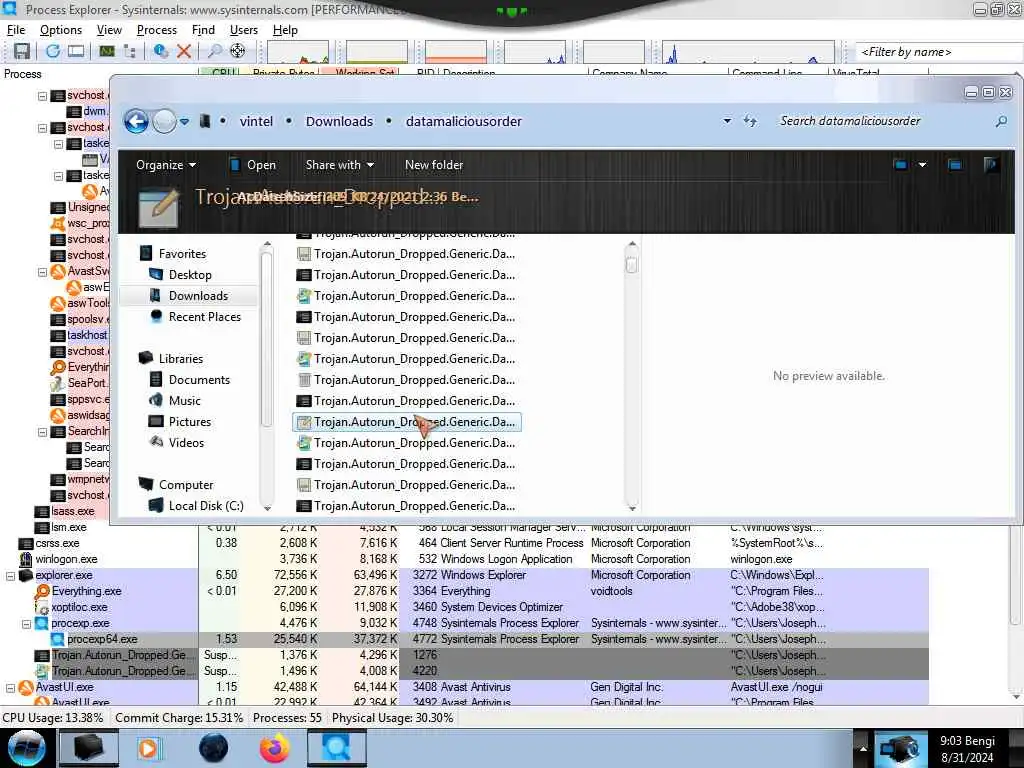Click the Open button in Explorer toolbar
The image size is (1024, 768).
tap(253, 165)
